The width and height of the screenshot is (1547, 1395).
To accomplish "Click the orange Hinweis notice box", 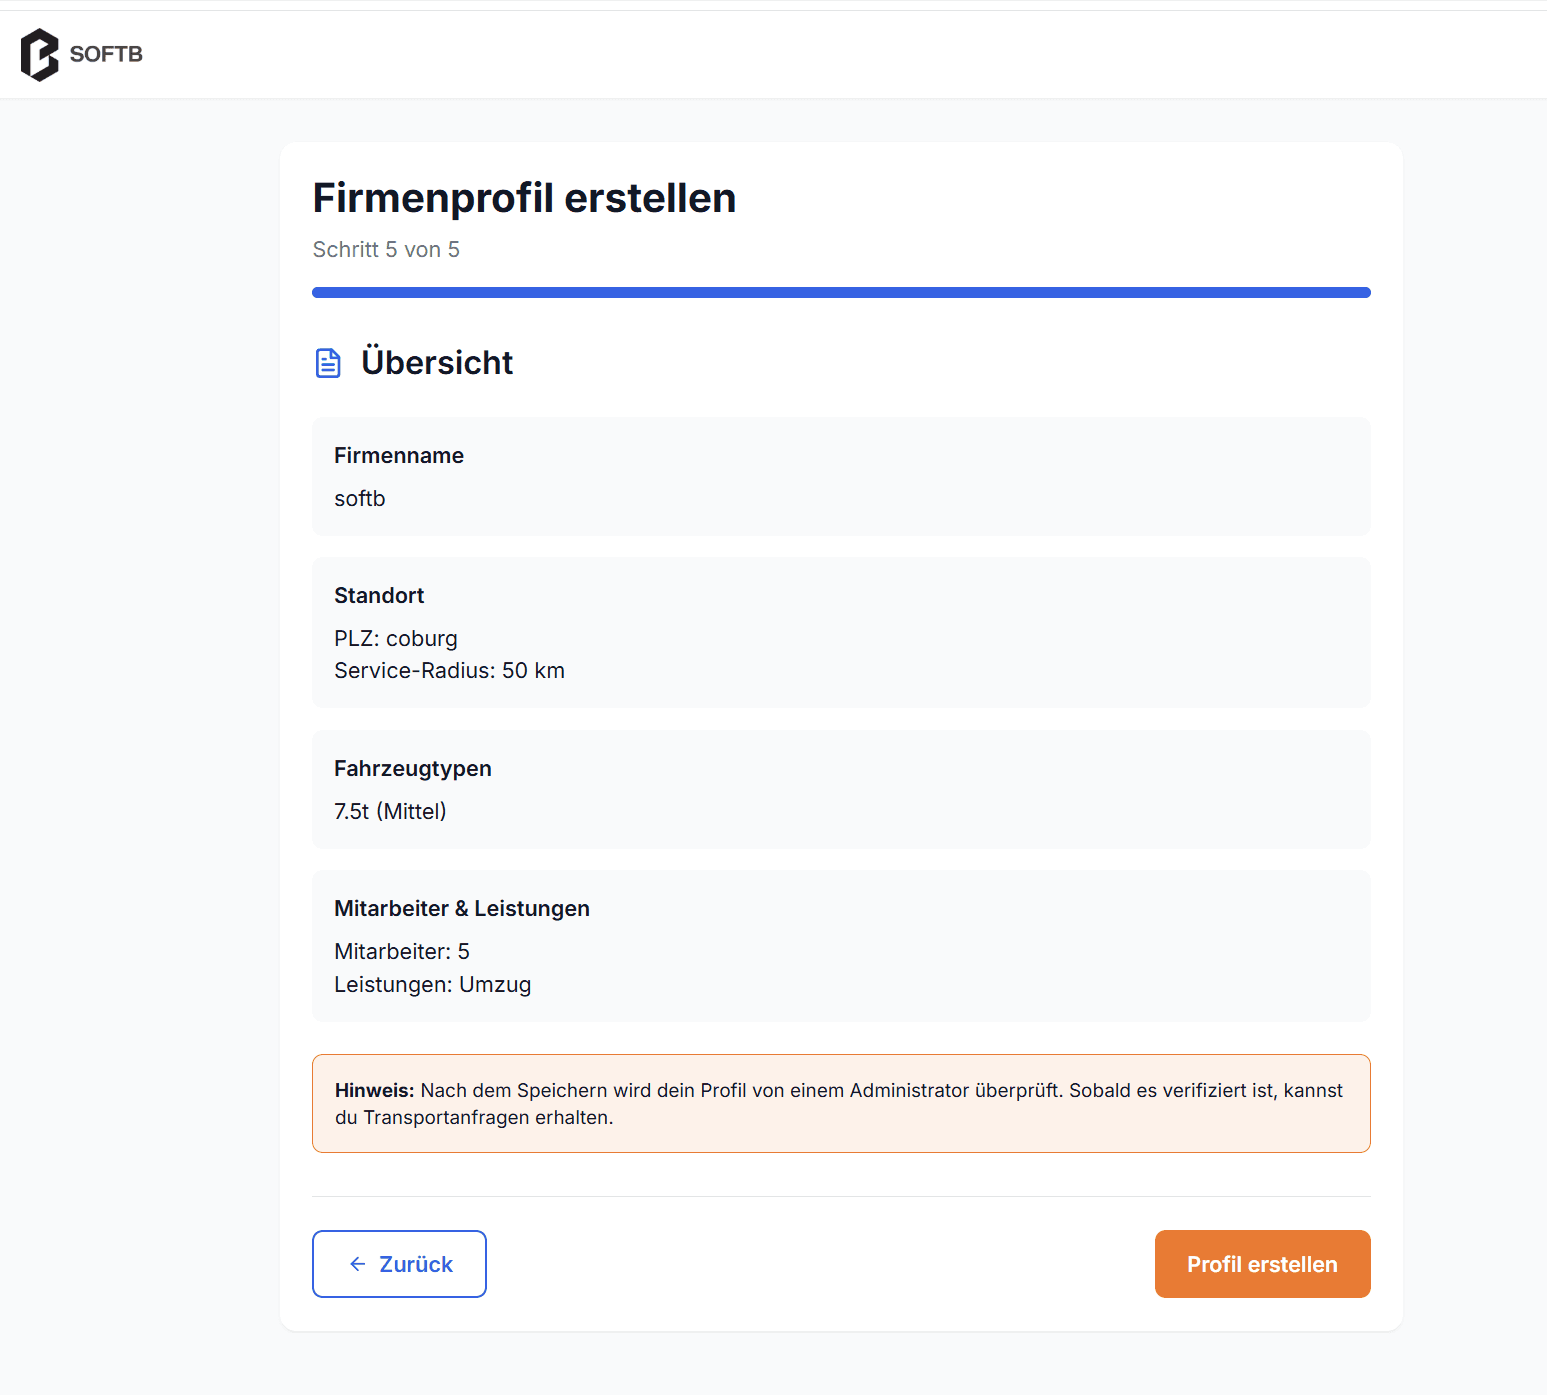I will coord(841,1104).
